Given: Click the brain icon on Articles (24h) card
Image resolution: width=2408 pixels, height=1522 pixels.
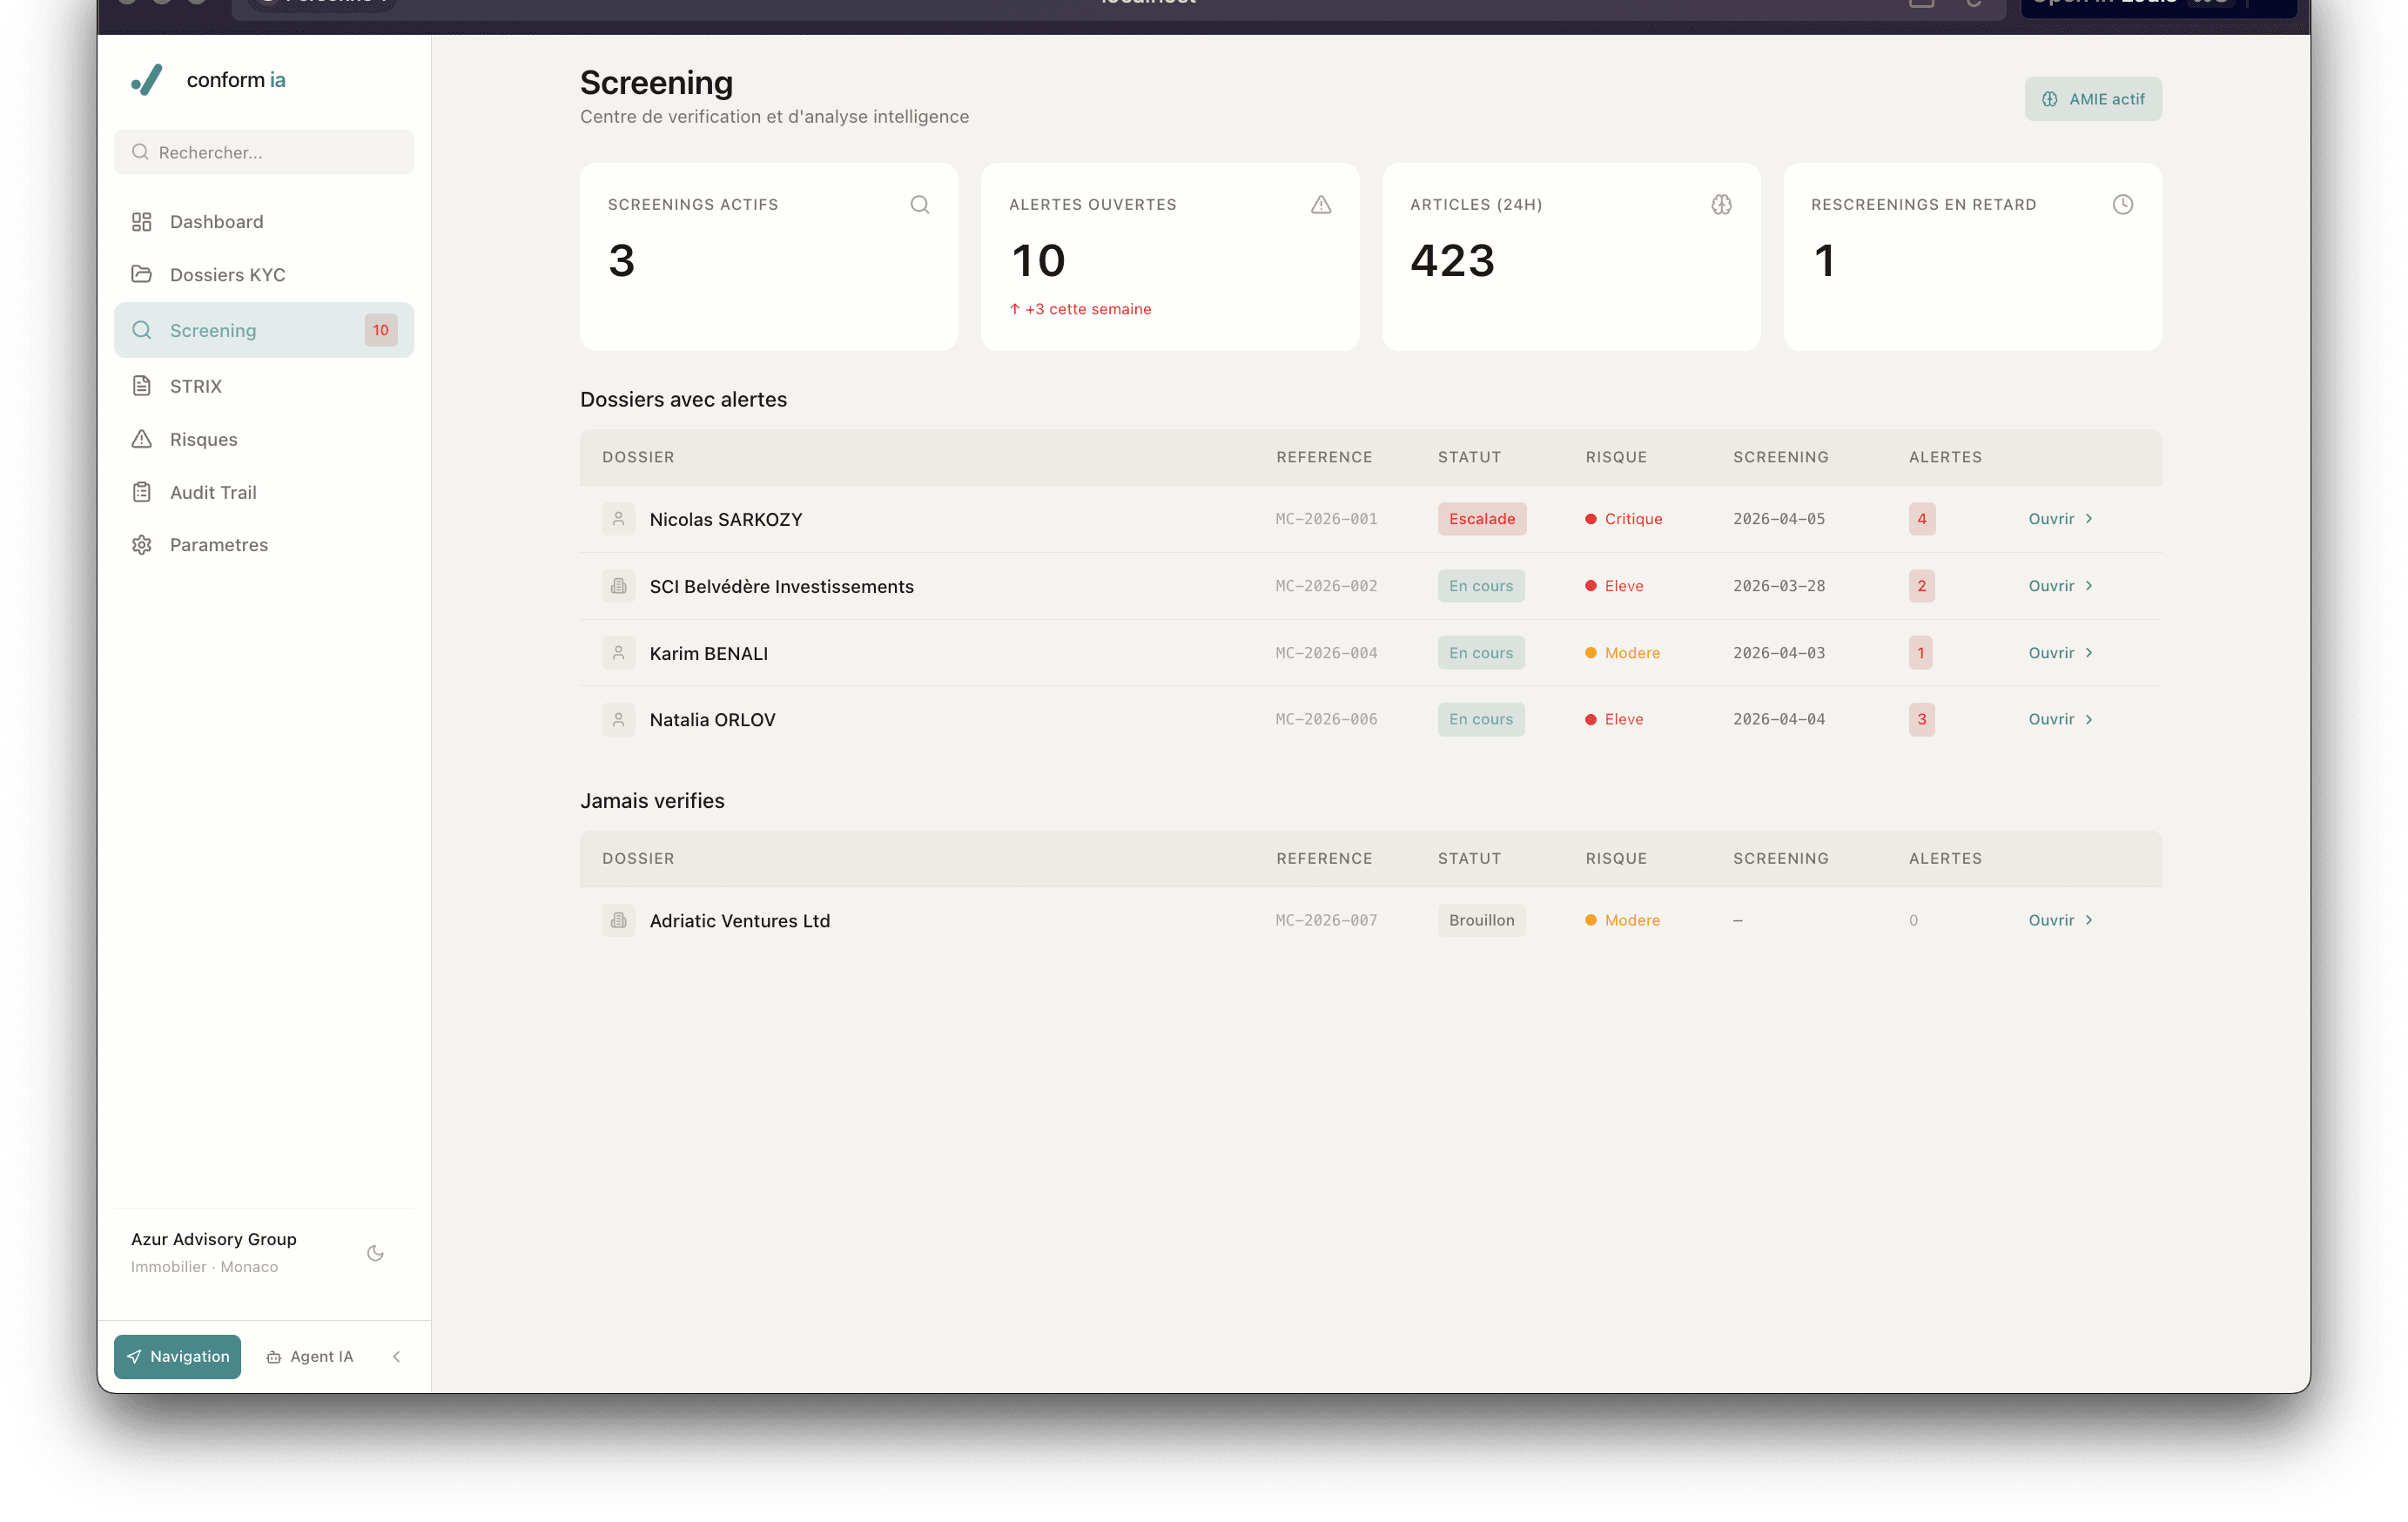Looking at the screenshot, I should (x=1721, y=205).
